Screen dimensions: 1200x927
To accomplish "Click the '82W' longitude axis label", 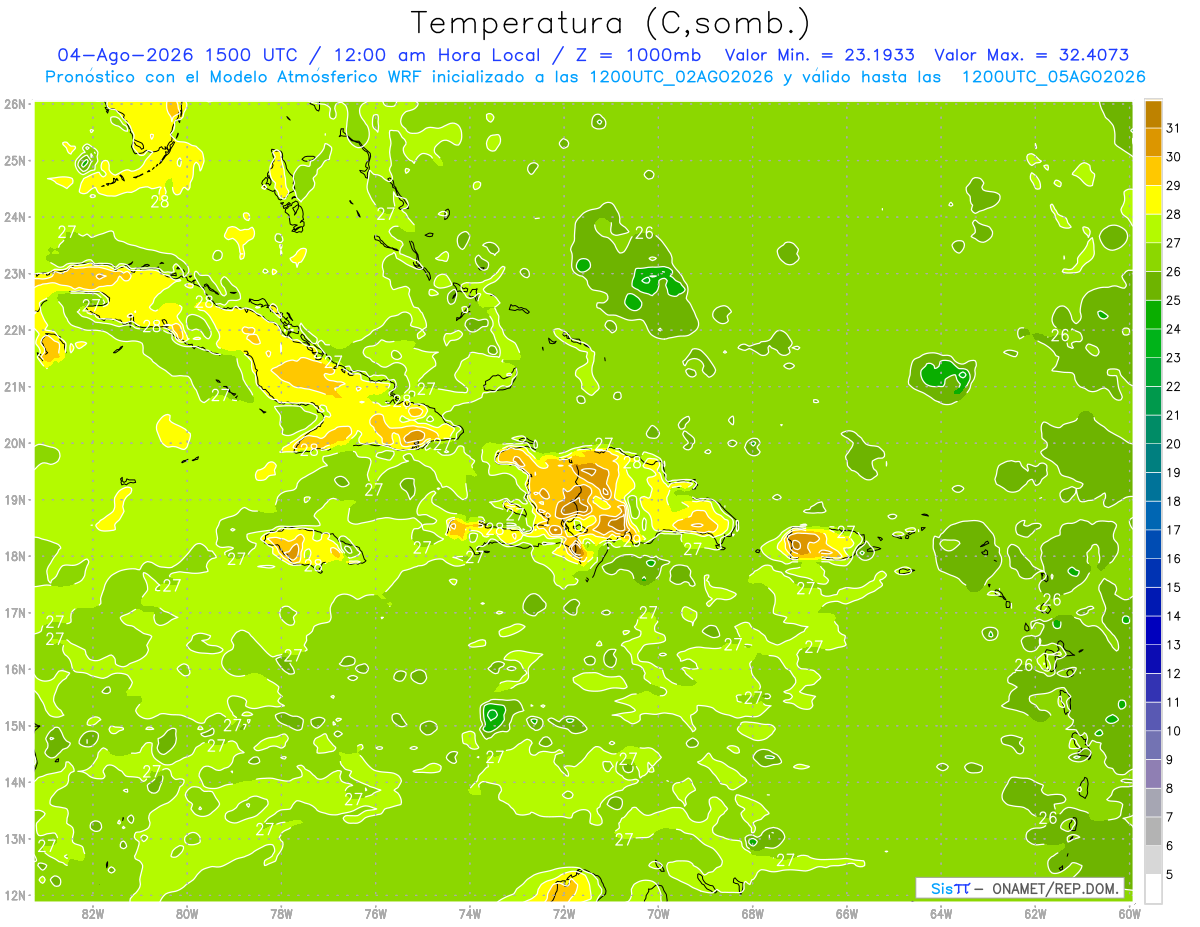I will click(x=93, y=914).
